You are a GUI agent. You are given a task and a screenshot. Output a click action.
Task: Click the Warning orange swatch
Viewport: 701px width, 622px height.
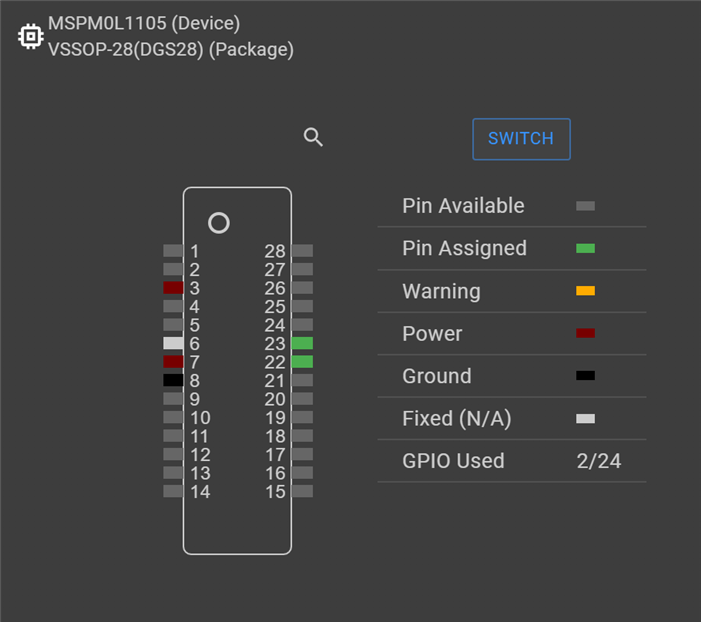click(x=585, y=291)
